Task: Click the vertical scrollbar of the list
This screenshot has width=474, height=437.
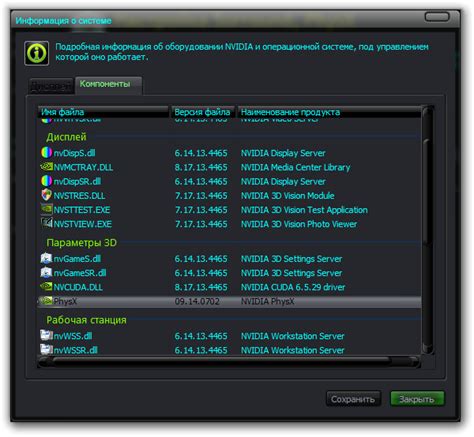Action: point(427,230)
